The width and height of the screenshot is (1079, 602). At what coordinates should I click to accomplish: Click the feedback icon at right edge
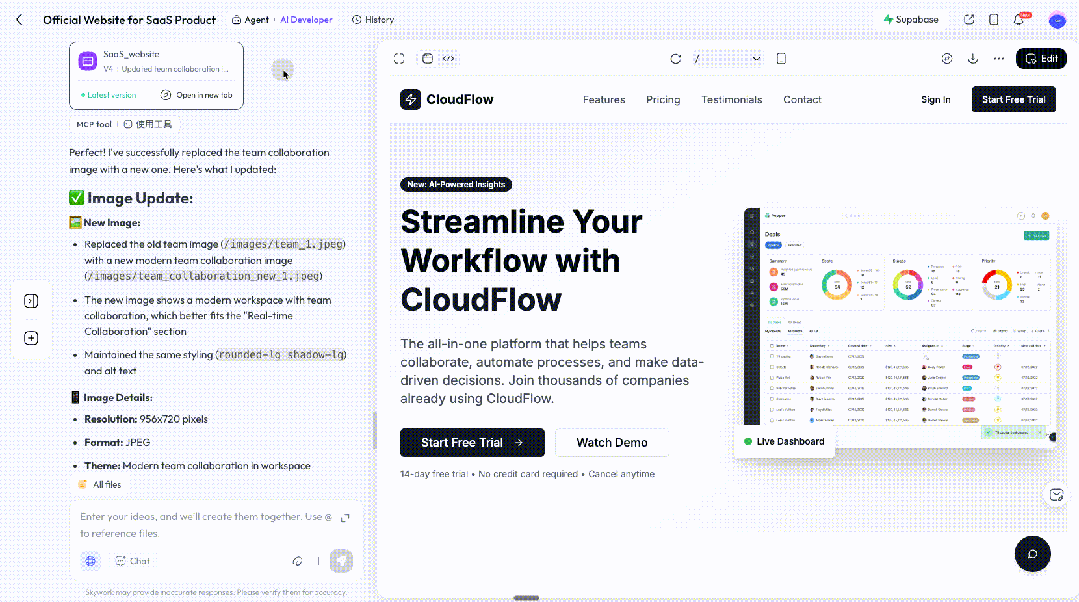tap(1057, 495)
